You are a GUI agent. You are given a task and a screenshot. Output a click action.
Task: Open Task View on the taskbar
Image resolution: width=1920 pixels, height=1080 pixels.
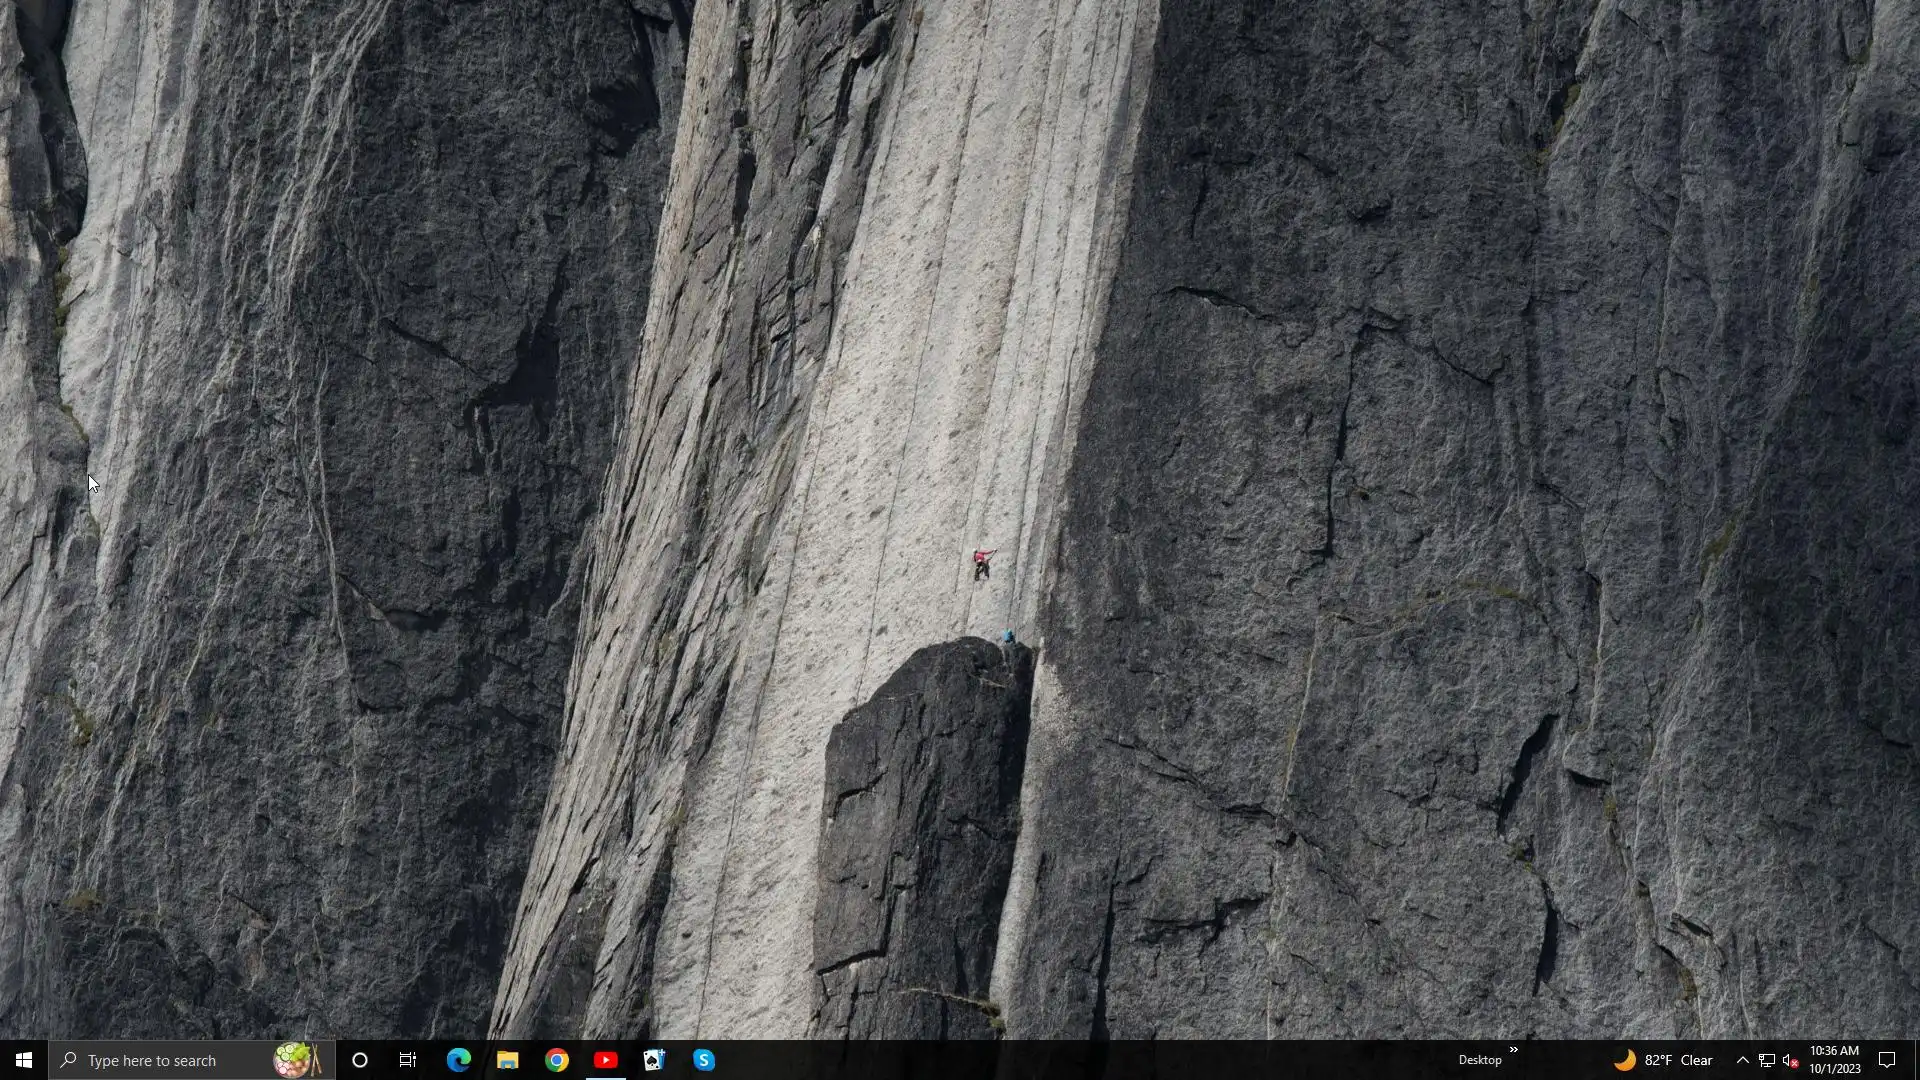coord(408,1060)
